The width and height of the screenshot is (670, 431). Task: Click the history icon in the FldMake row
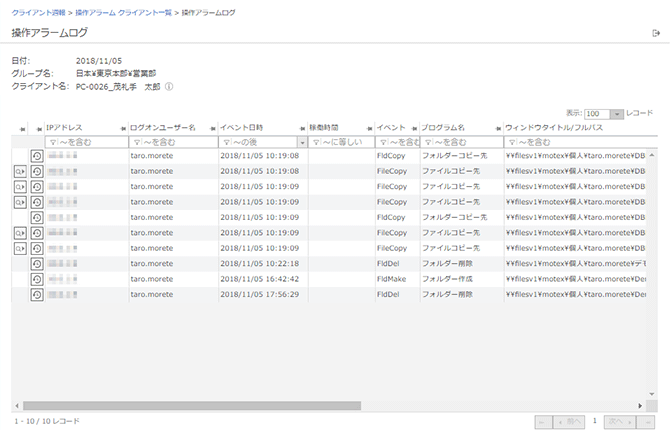click(37, 279)
